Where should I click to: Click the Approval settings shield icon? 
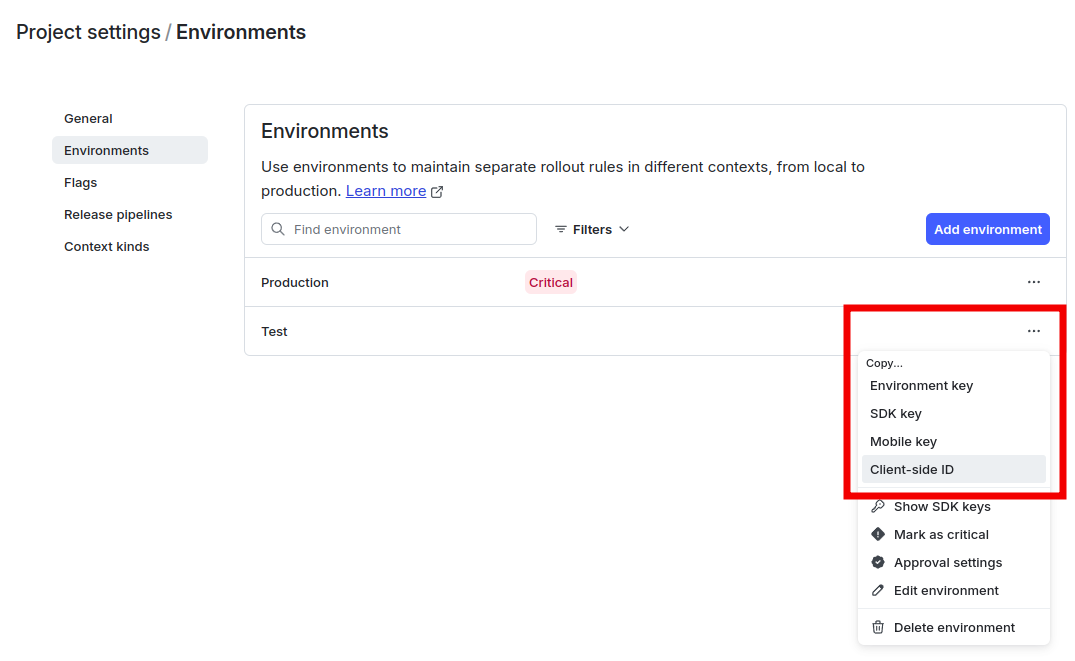[878, 562]
